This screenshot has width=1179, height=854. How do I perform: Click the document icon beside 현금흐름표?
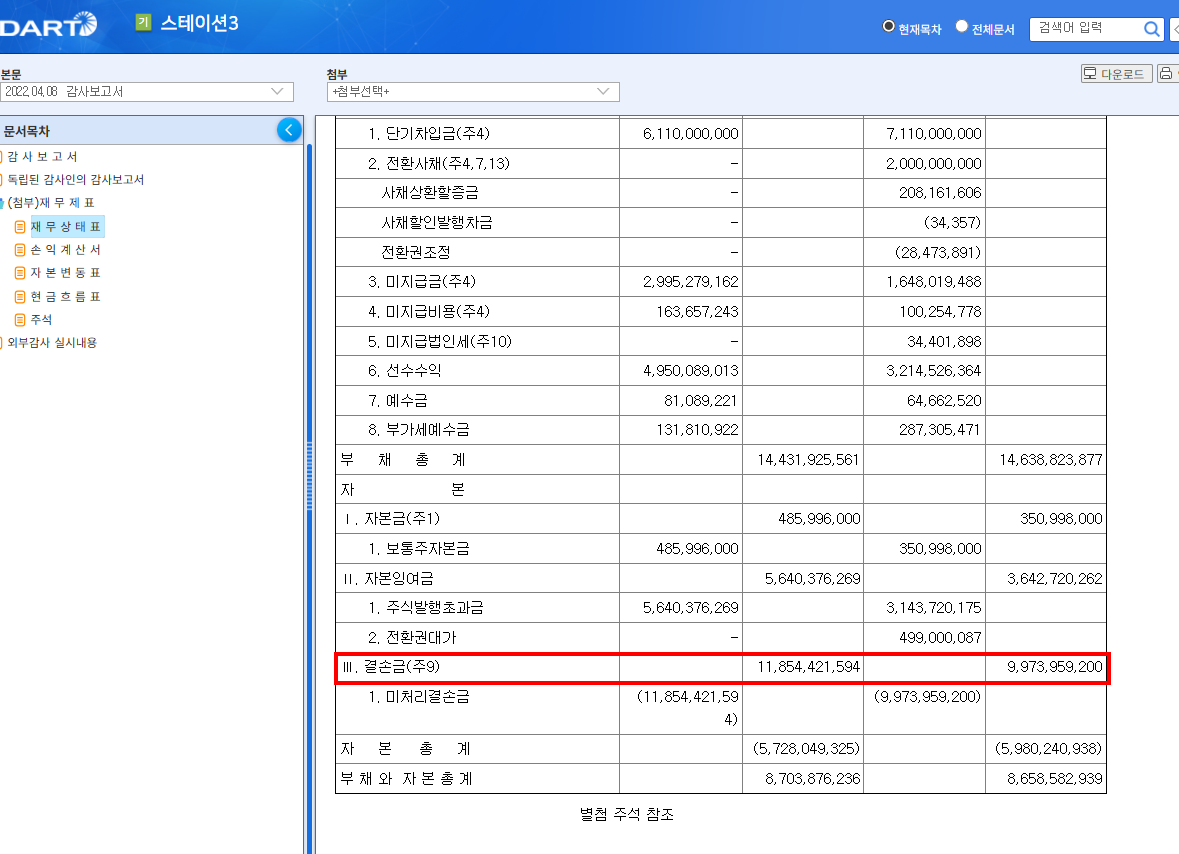[20, 297]
